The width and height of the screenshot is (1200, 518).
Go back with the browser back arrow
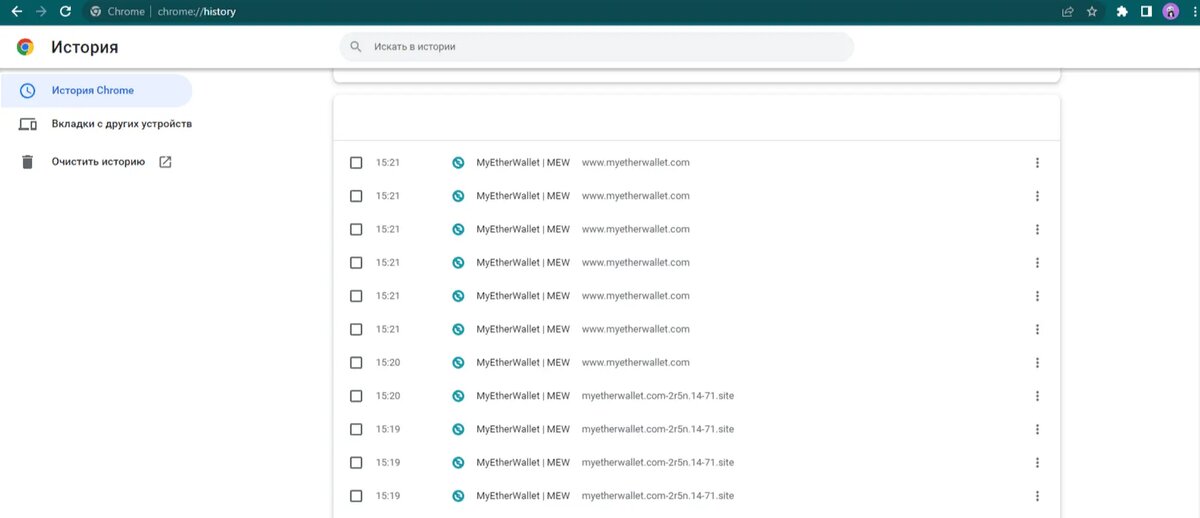16,12
